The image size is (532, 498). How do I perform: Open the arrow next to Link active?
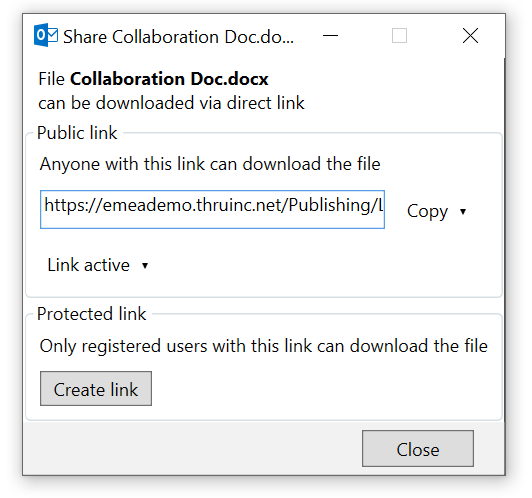(145, 265)
